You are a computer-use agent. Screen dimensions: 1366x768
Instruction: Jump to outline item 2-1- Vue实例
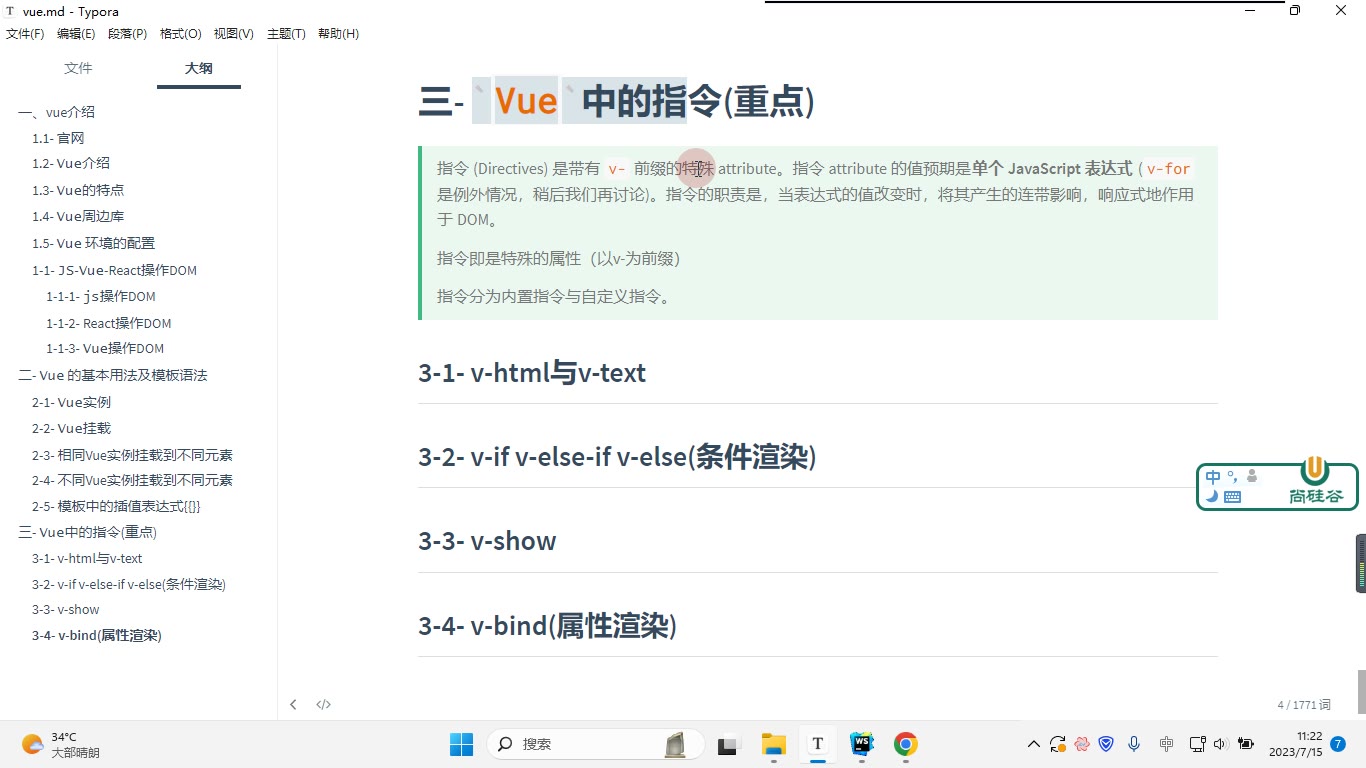[72, 402]
